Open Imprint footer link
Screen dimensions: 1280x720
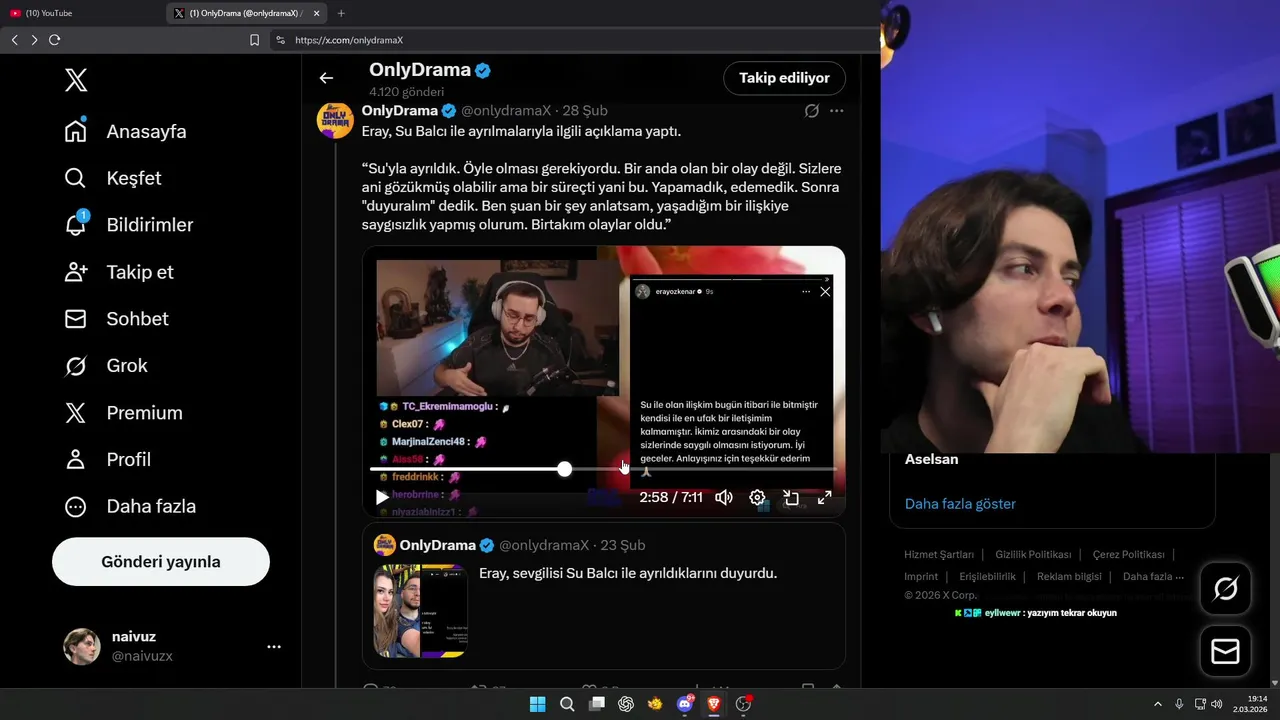click(921, 577)
